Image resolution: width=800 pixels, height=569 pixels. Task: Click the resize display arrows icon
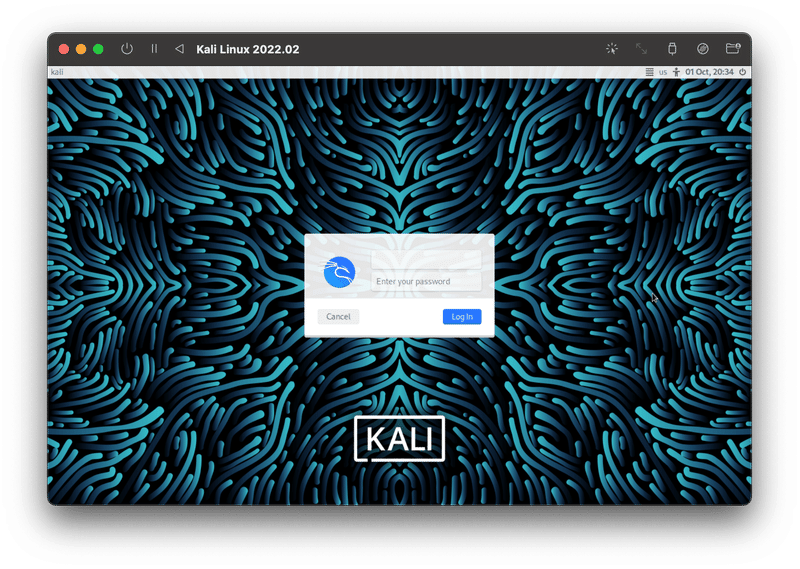tap(641, 48)
